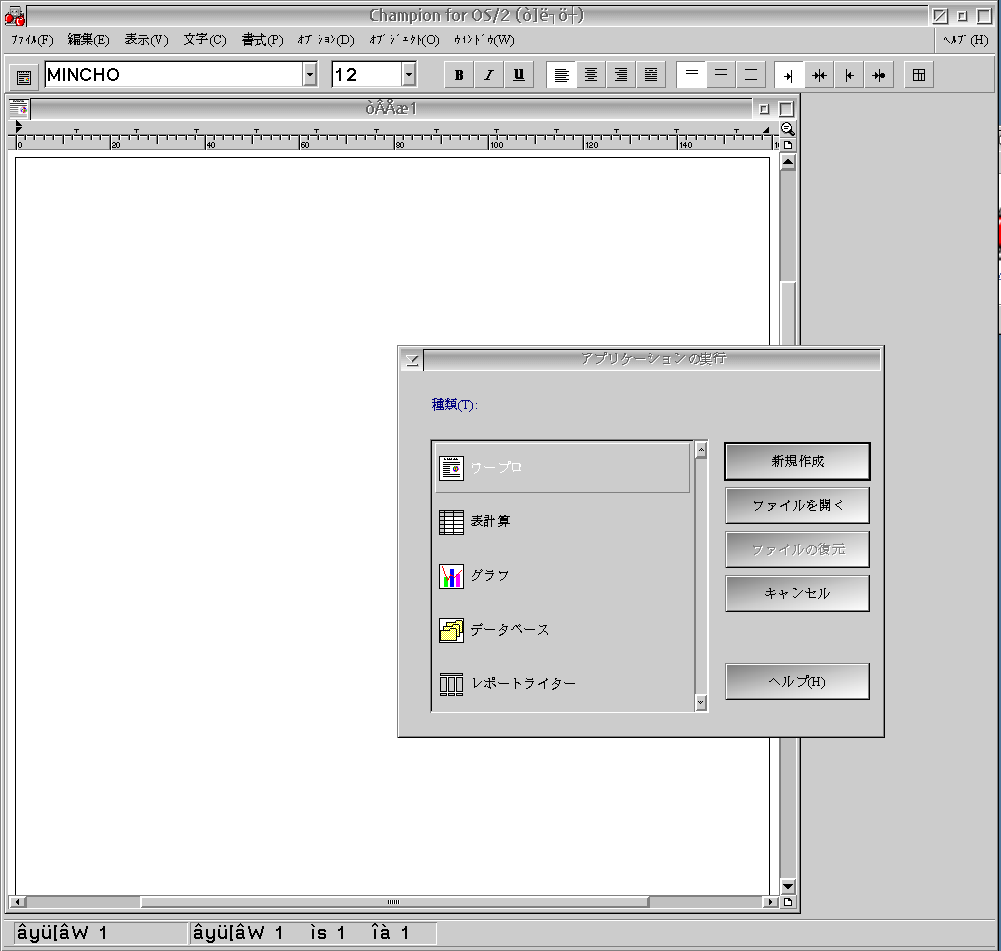Set single line spacing
Screen dimensions: 1001x951
691,75
